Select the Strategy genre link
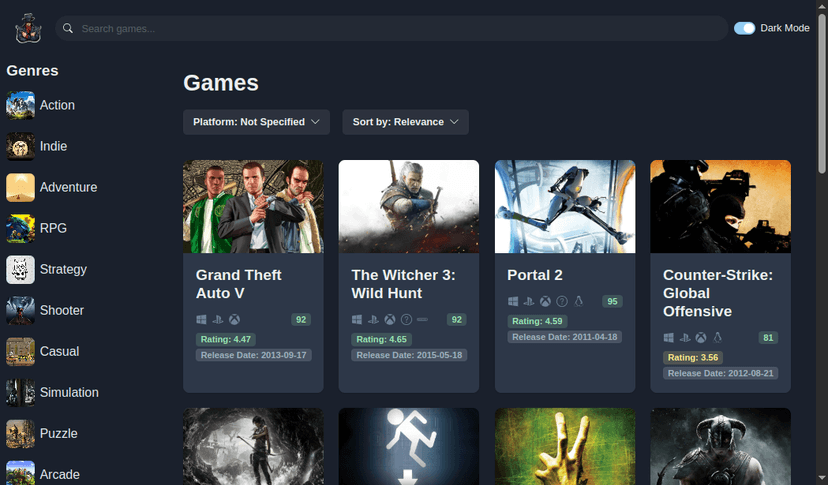 [63, 269]
